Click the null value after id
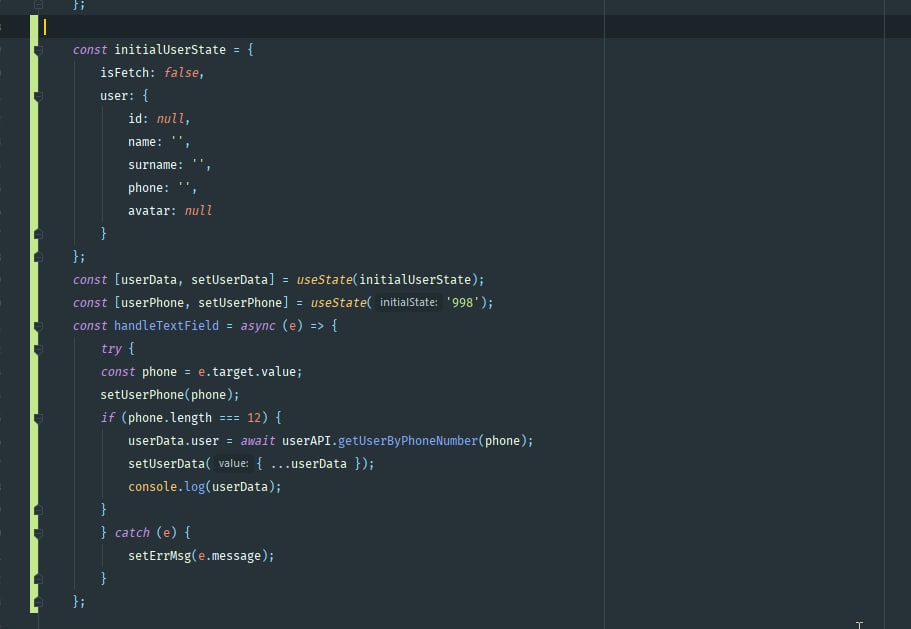The image size is (911, 629). 170,118
